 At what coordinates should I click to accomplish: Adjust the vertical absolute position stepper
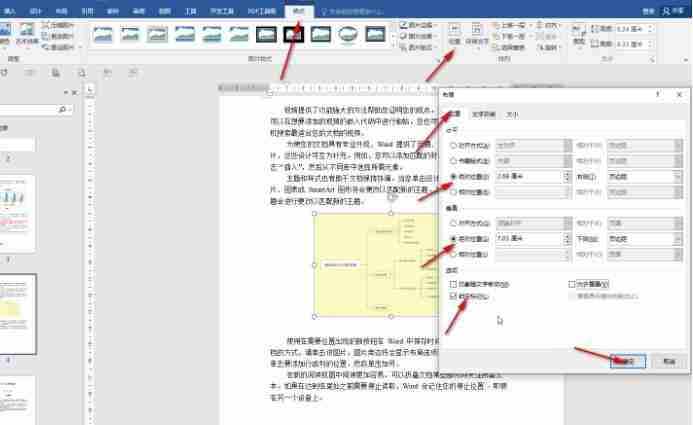(x=567, y=239)
